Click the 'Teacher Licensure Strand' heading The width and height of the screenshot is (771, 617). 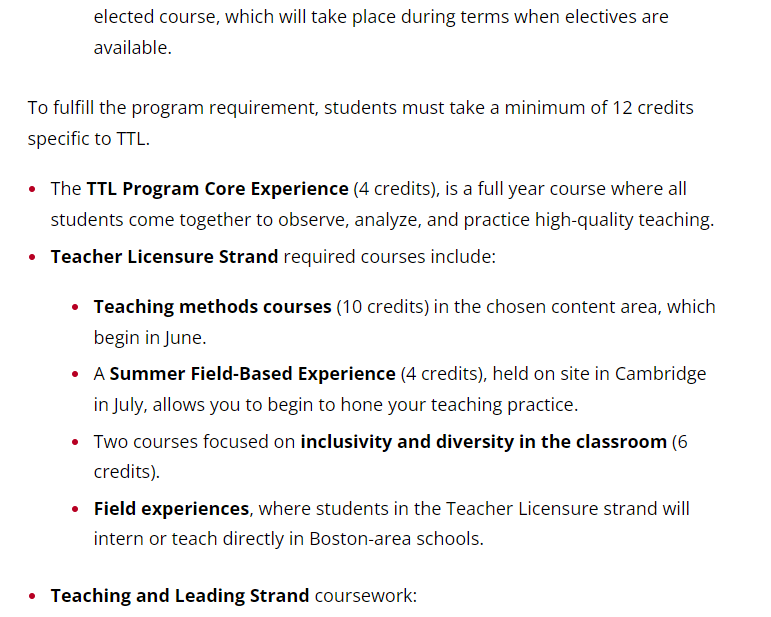coord(164,257)
